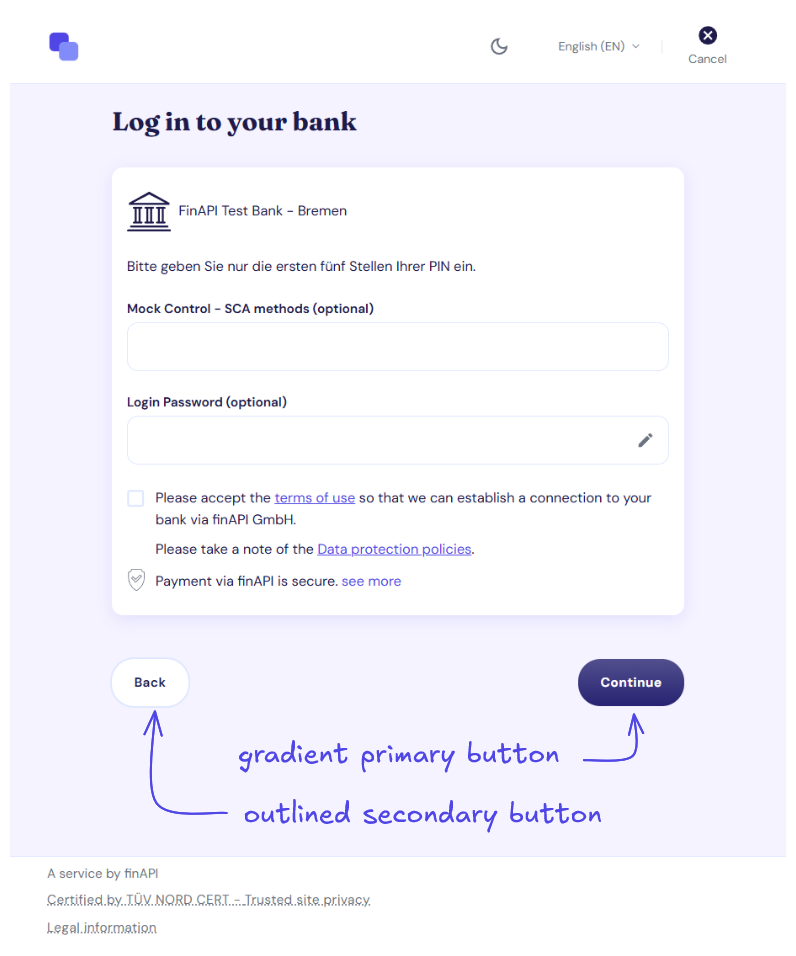Viewport: 796px width, 956px height.
Task: Click the Continue button
Action: [x=631, y=682]
